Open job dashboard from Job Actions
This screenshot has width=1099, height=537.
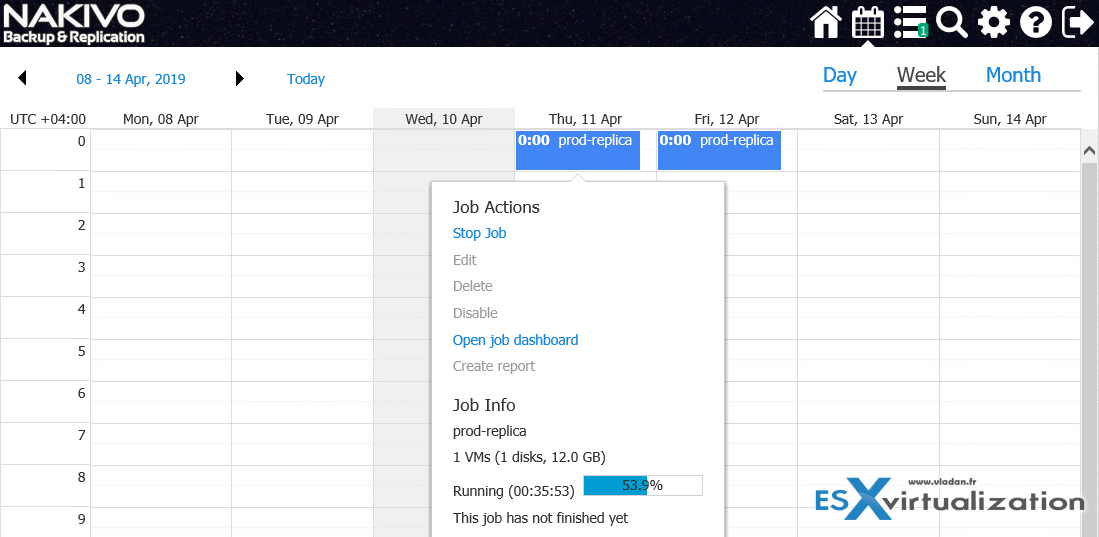pos(515,340)
